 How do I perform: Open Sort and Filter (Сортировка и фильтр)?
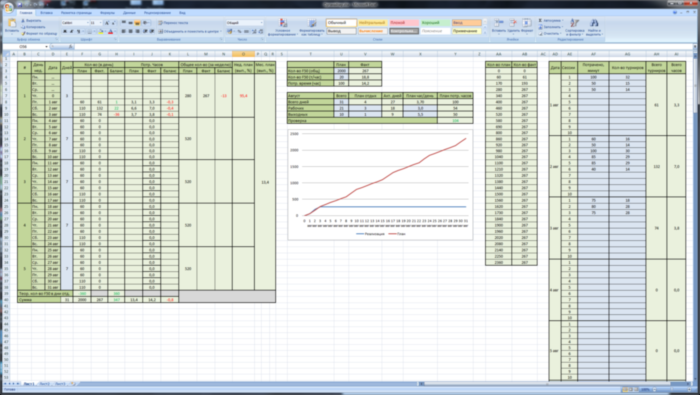tap(575, 27)
